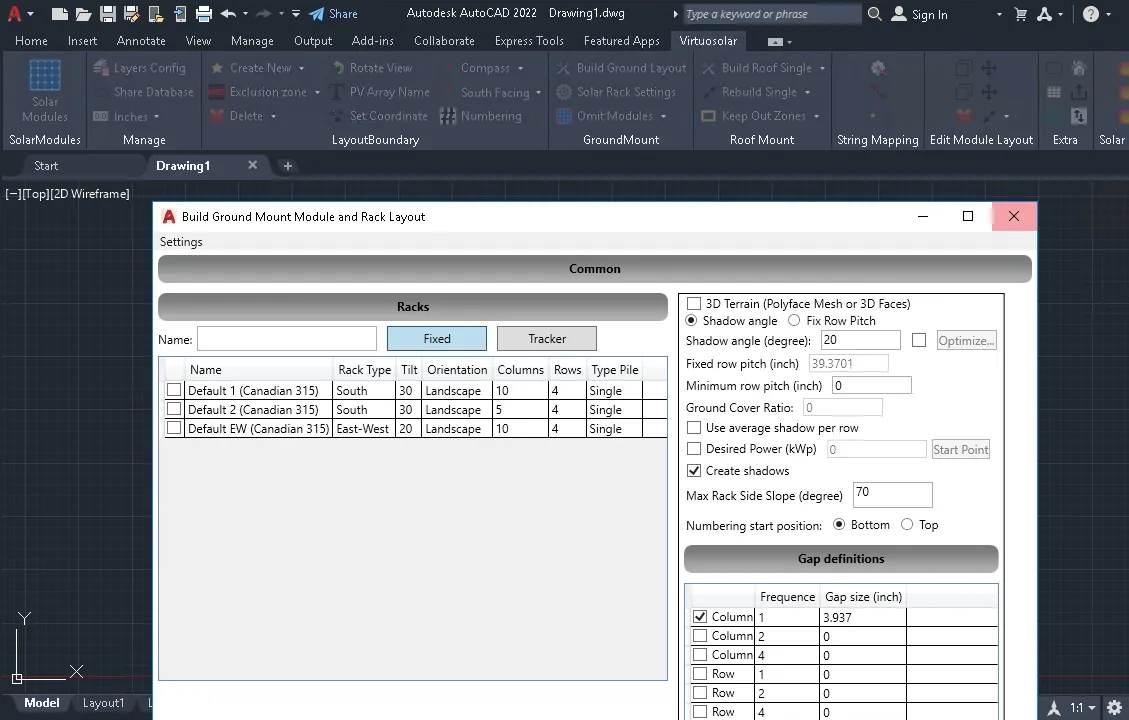Click the Share Database tool

tap(144, 92)
